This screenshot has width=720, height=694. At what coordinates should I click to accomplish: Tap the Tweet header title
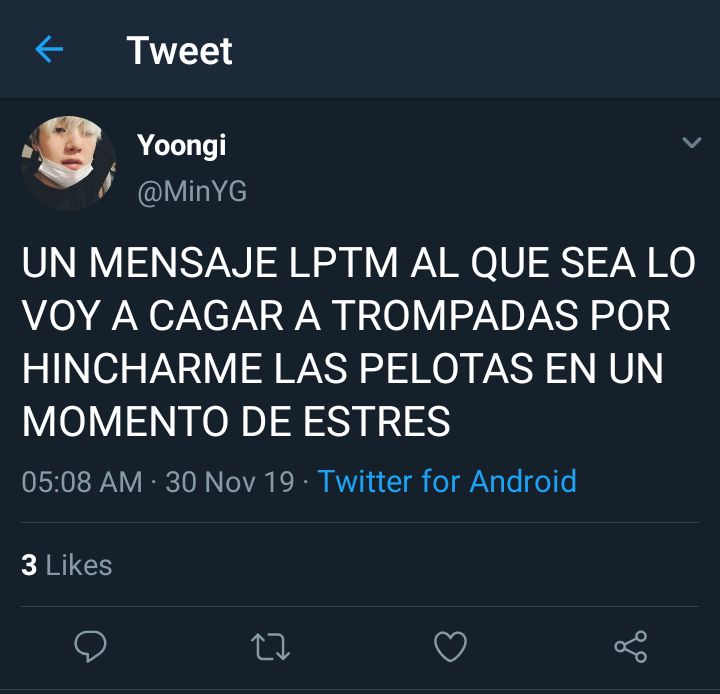coord(179,51)
